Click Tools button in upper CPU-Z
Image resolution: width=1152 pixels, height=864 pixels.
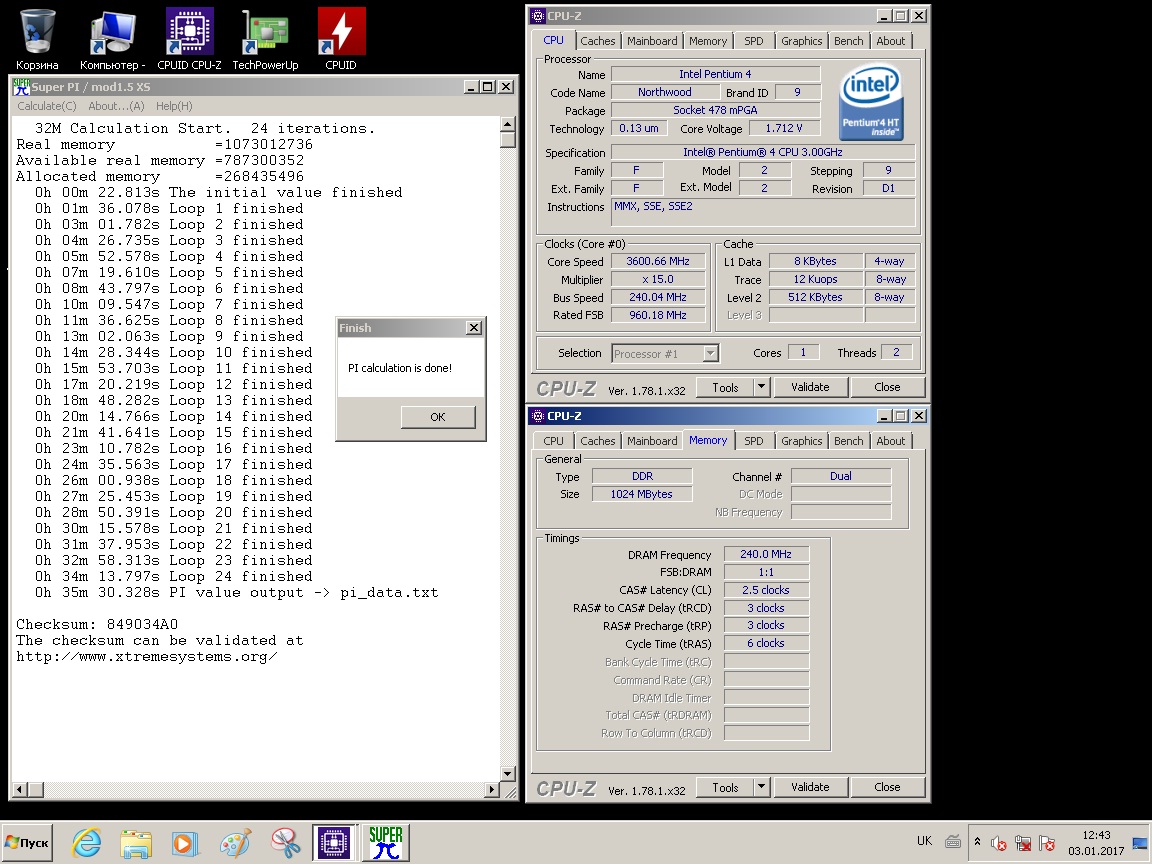pos(724,387)
